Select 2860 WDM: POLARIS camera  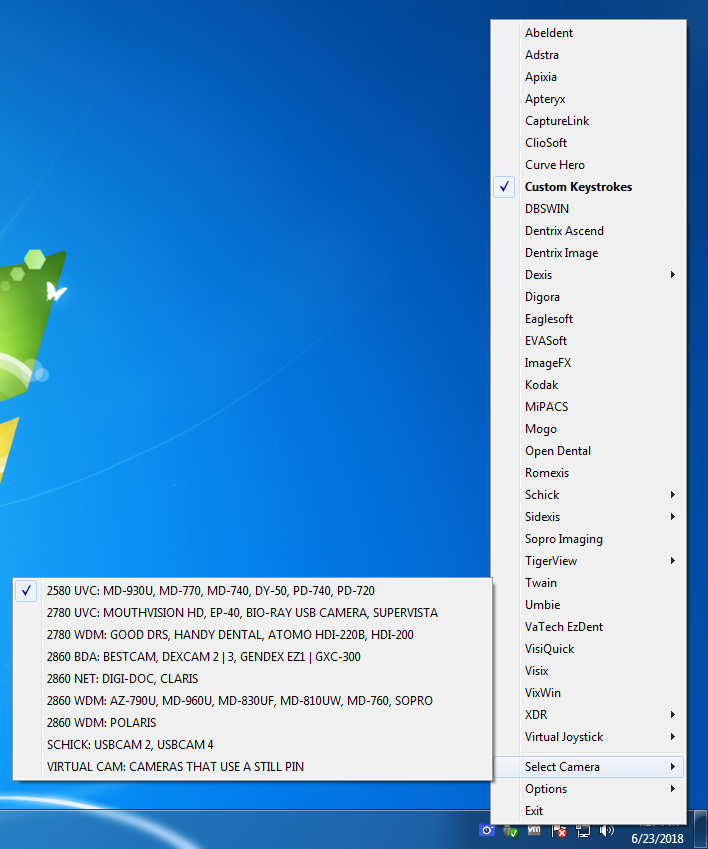pos(252,723)
